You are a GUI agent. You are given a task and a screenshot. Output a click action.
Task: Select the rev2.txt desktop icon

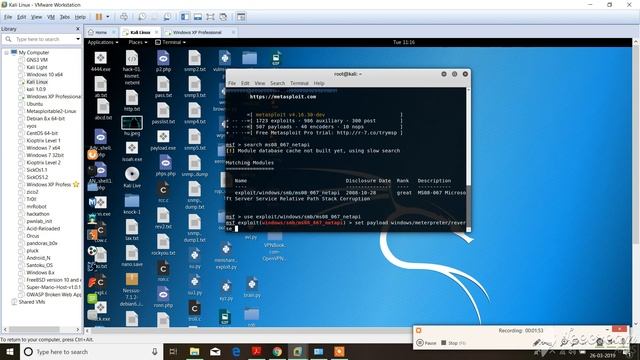[163, 218]
